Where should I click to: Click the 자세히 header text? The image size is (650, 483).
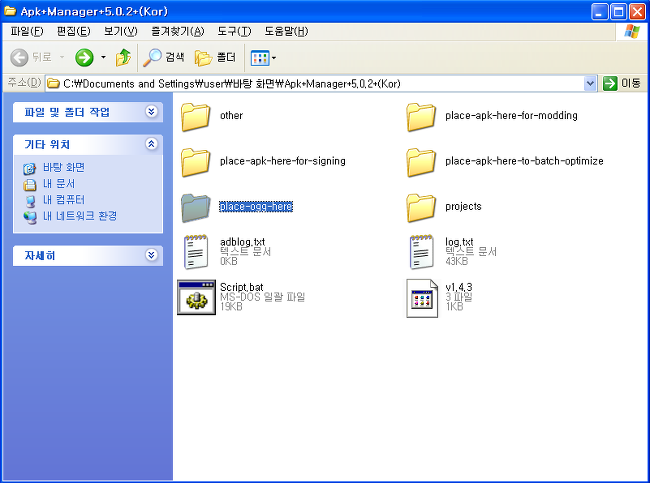click(x=39, y=255)
